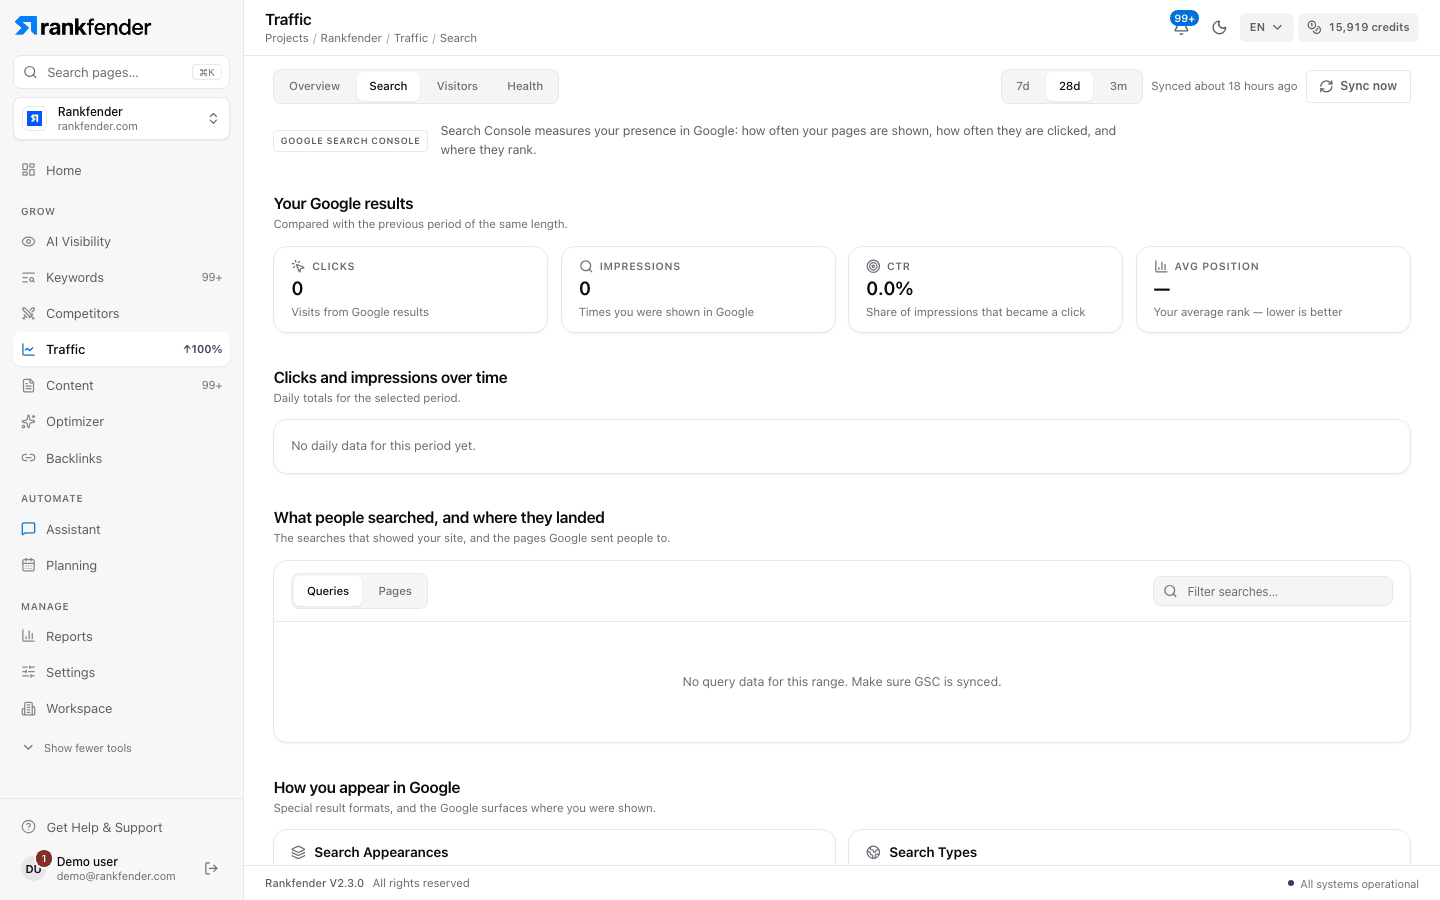Click the AI Visibility eye icon
Image resolution: width=1440 pixels, height=900 pixels.
pyautogui.click(x=29, y=241)
